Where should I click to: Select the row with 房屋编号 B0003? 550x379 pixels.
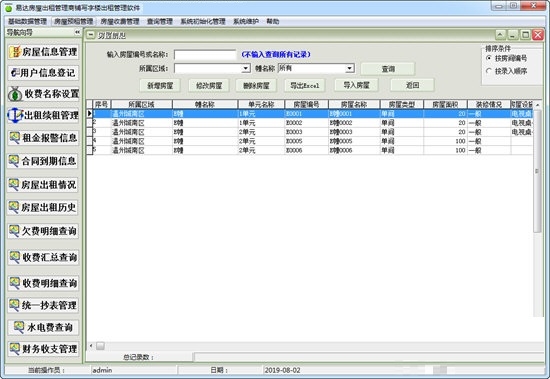click(310, 132)
